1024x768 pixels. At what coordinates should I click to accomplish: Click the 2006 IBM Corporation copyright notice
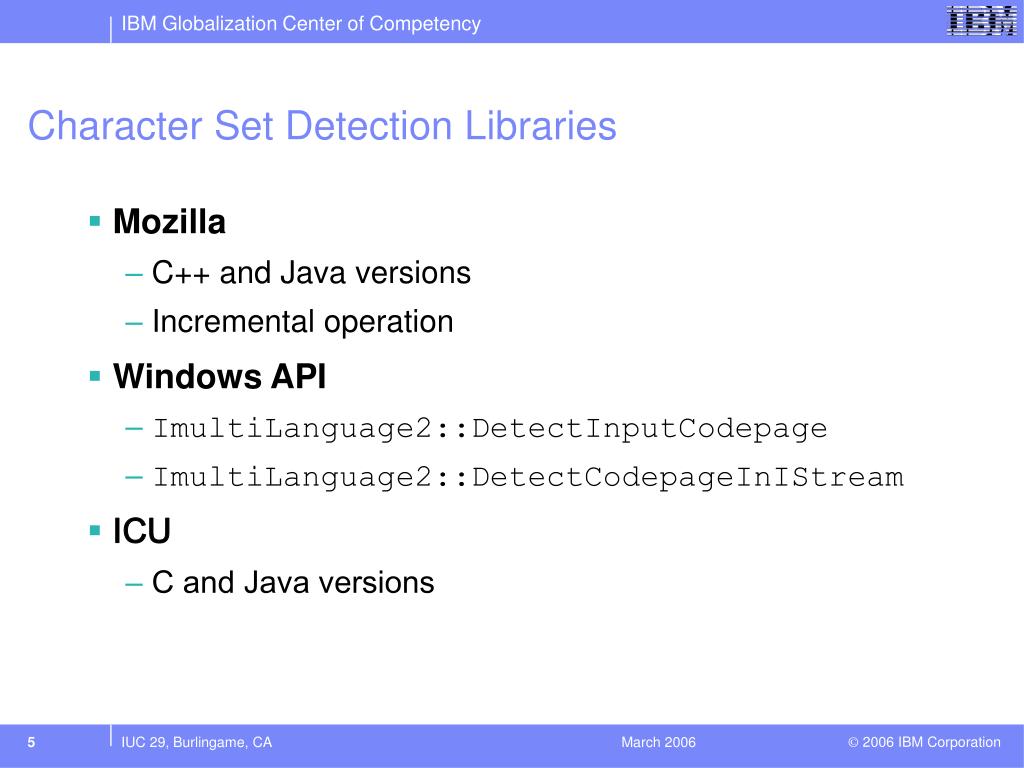(924, 743)
